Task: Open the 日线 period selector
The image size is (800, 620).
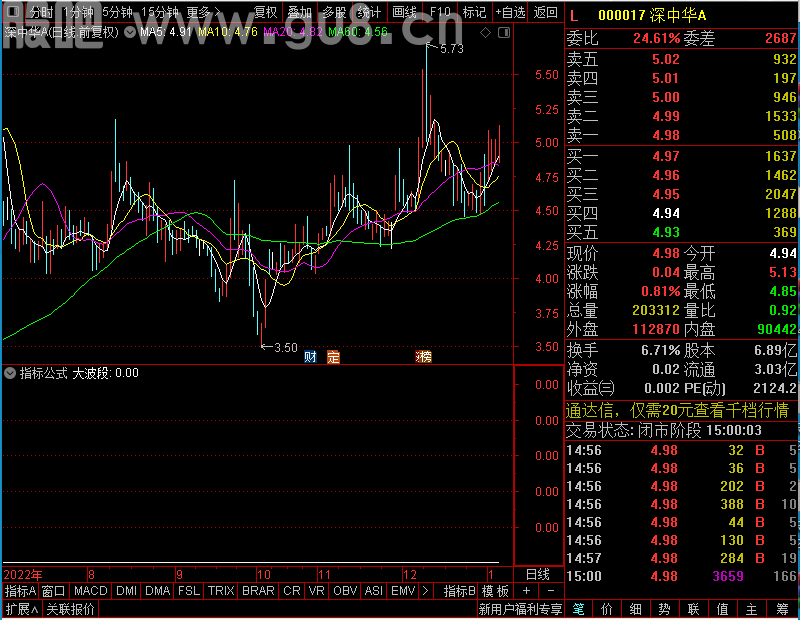Action: pyautogui.click(x=538, y=575)
